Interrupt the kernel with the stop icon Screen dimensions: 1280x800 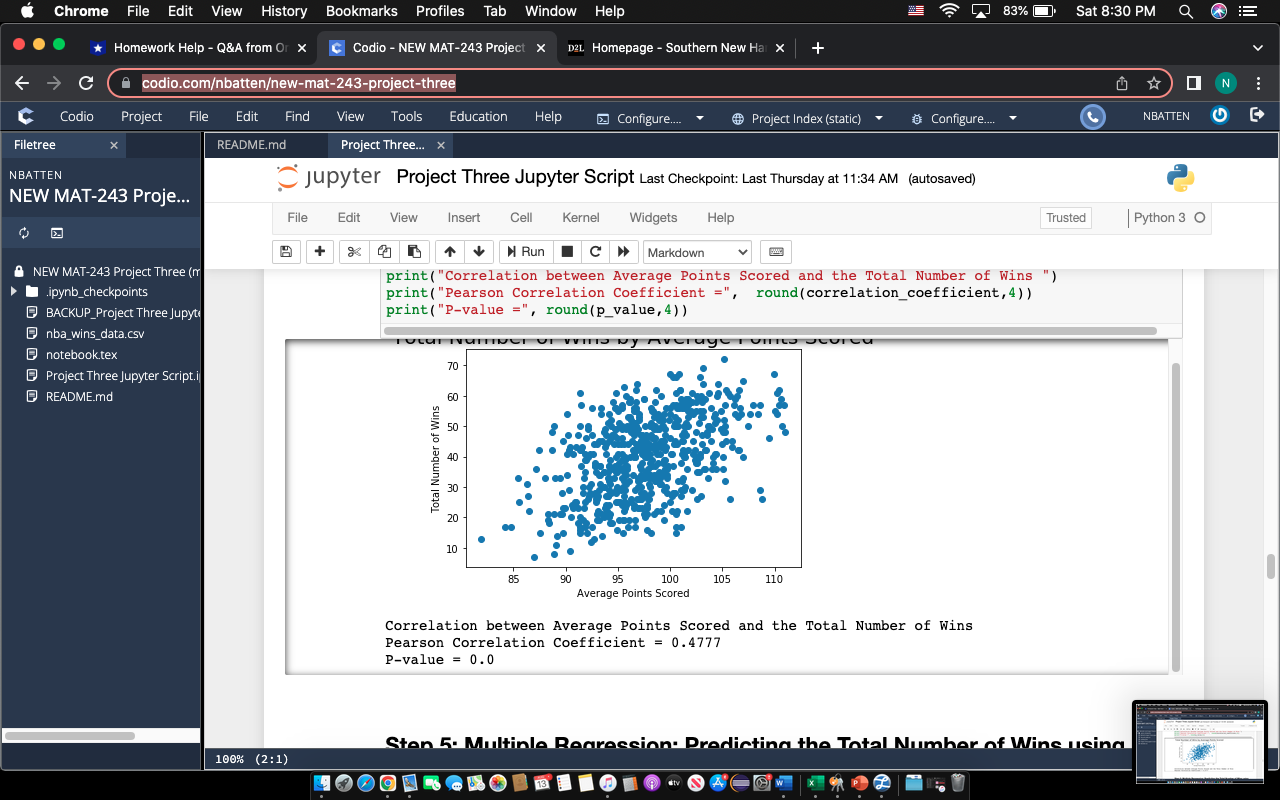pyautogui.click(x=565, y=251)
